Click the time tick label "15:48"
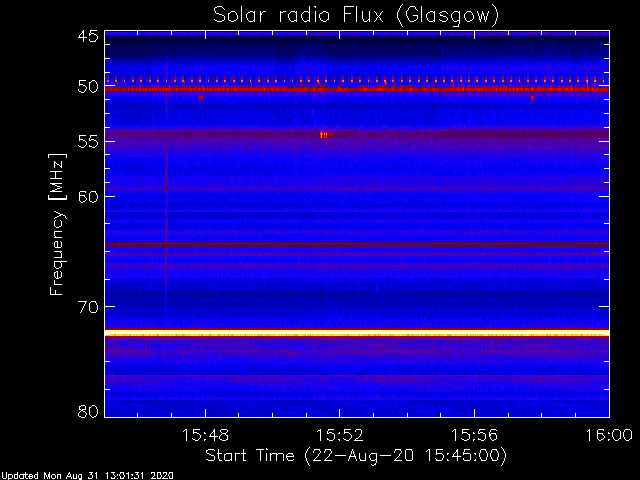640x480 pixels. point(205,435)
